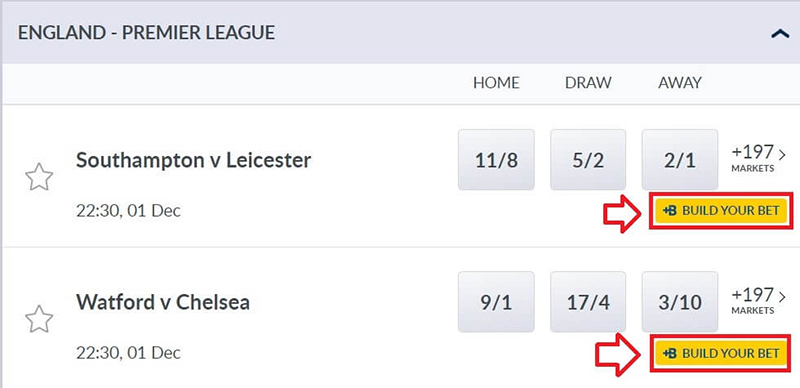Viewport: 800px width, 388px height.
Task: Select Leicester away win odds 2/1
Action: tap(680, 160)
